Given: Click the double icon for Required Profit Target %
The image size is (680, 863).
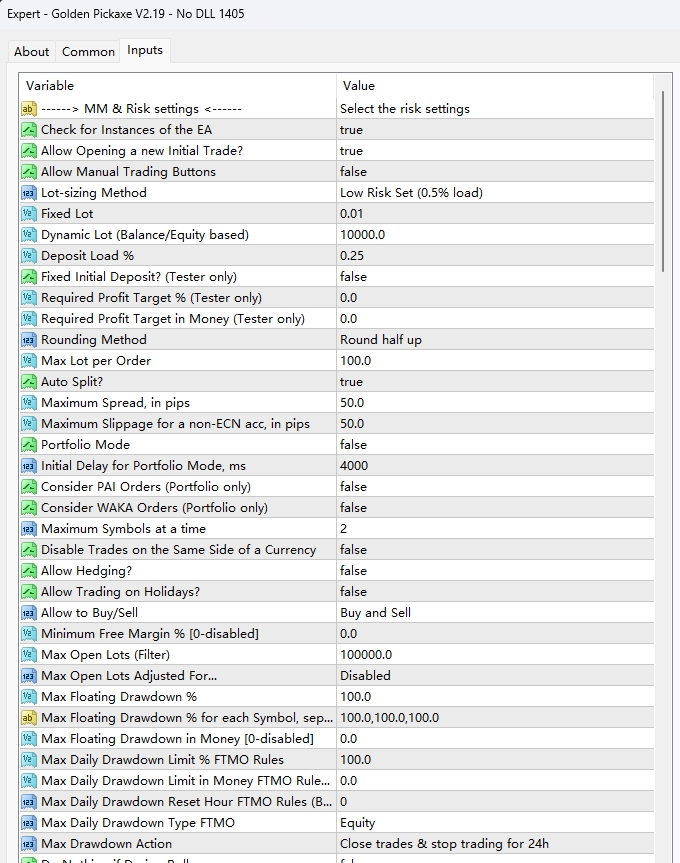Looking at the screenshot, I should tap(29, 298).
